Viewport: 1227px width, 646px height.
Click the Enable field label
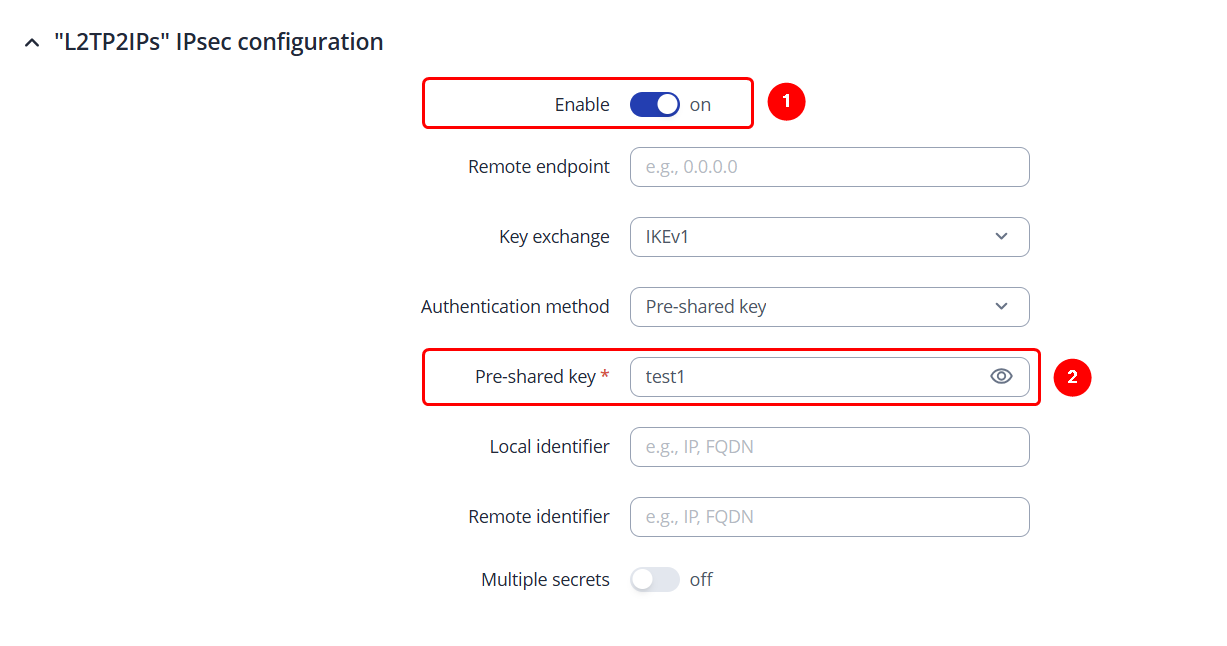pos(582,105)
